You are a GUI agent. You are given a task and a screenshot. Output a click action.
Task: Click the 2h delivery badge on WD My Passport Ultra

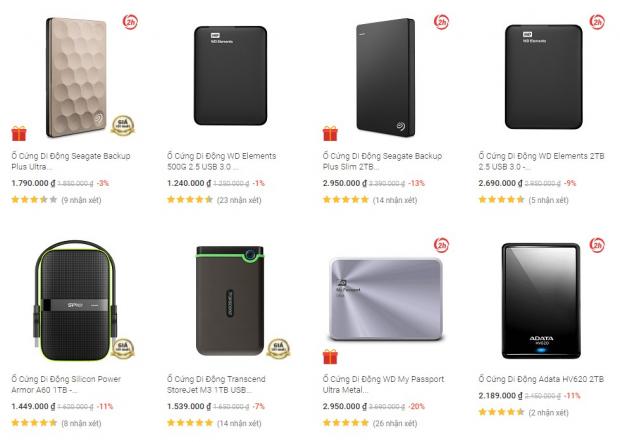(441, 244)
